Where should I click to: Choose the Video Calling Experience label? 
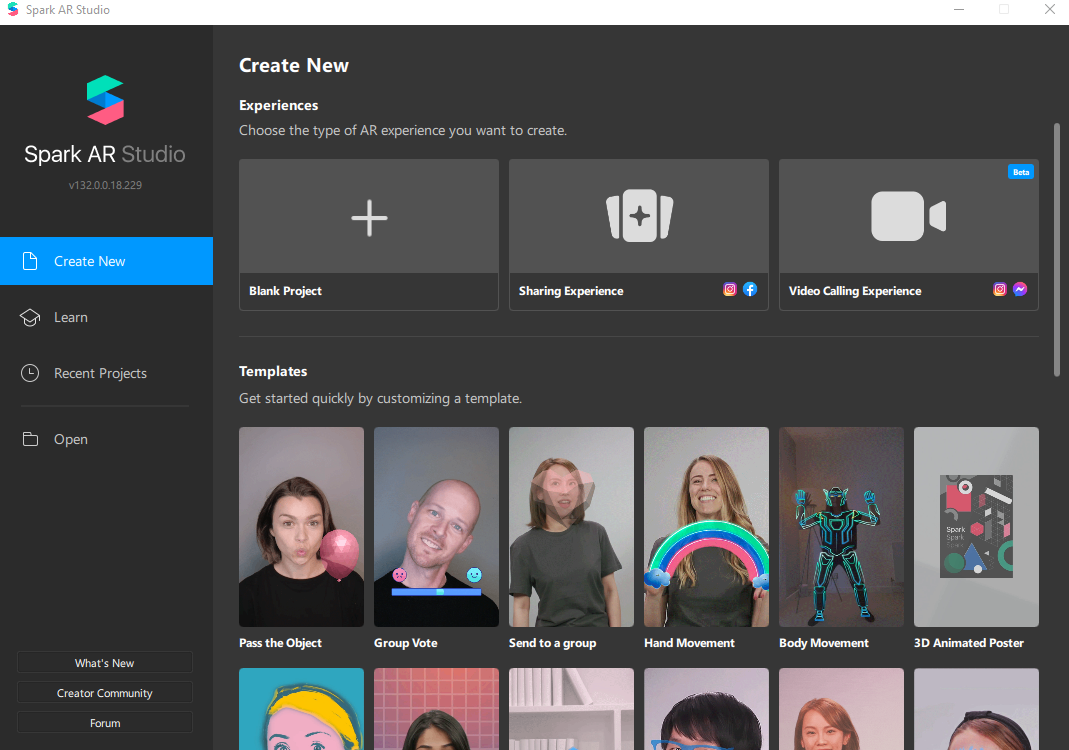[x=855, y=291]
